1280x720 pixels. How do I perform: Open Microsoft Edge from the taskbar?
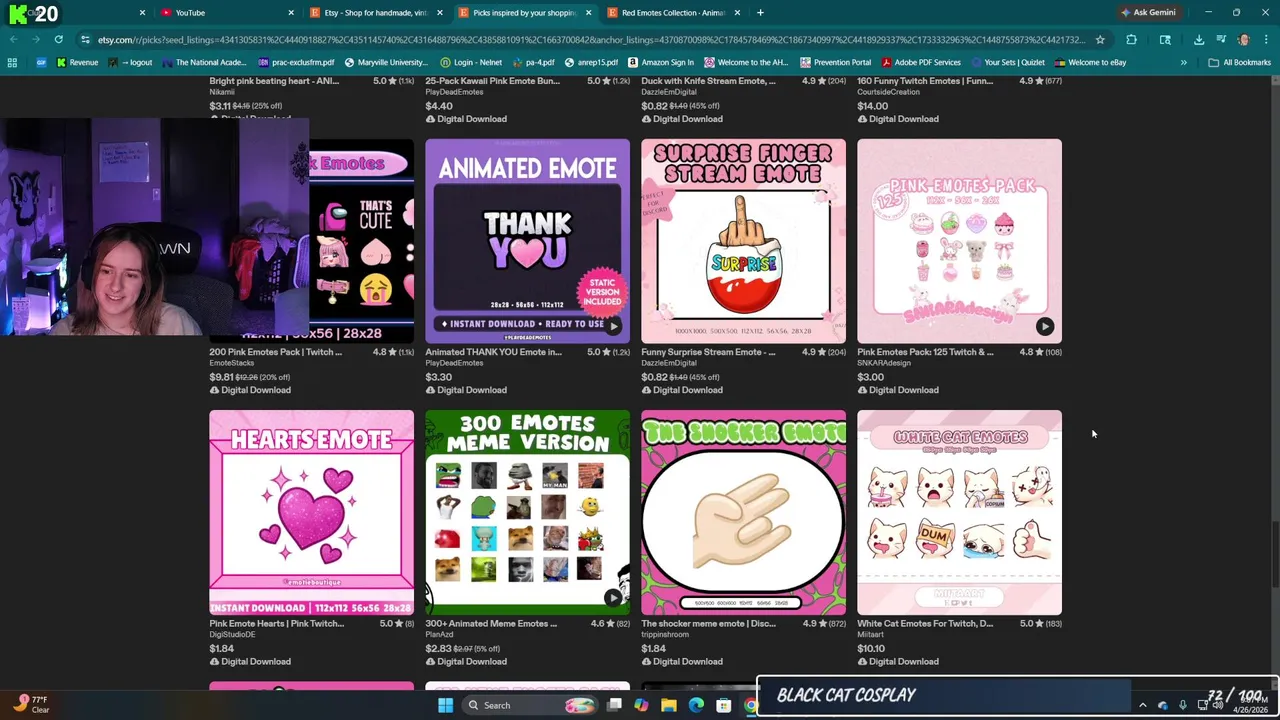click(696, 705)
